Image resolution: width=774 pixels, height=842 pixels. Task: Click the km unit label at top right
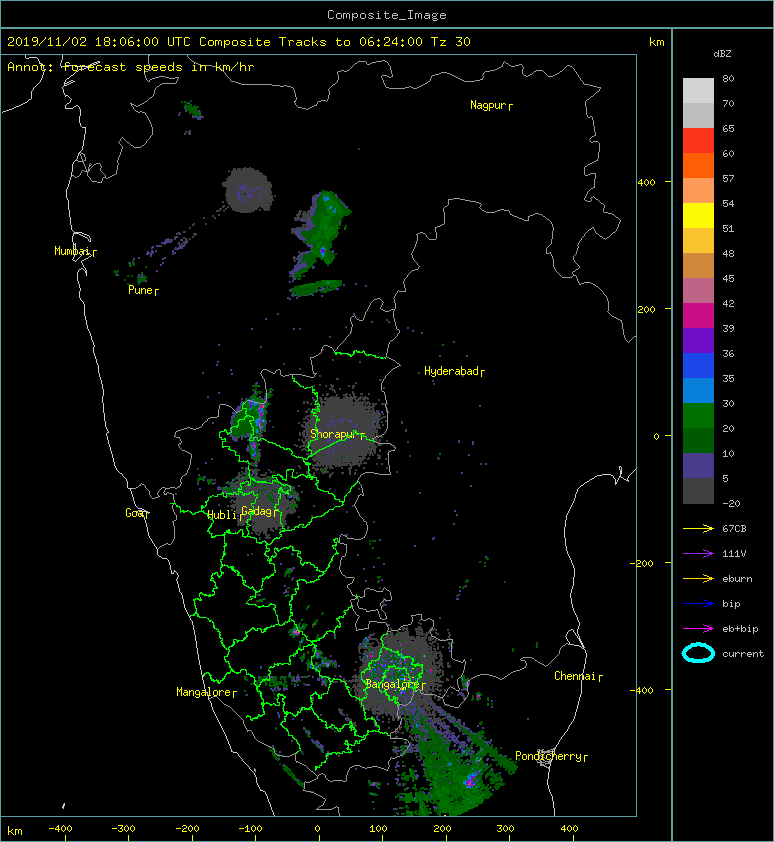(x=656, y=42)
